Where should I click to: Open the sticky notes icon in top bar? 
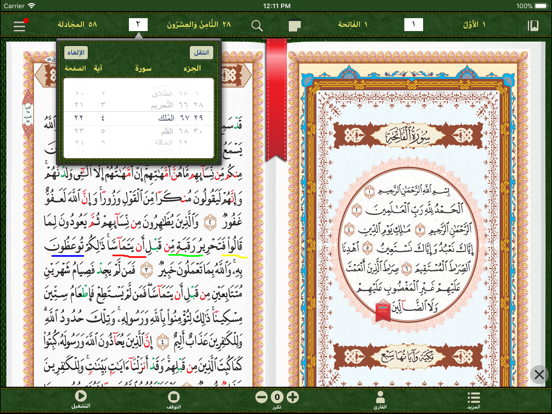point(295,26)
